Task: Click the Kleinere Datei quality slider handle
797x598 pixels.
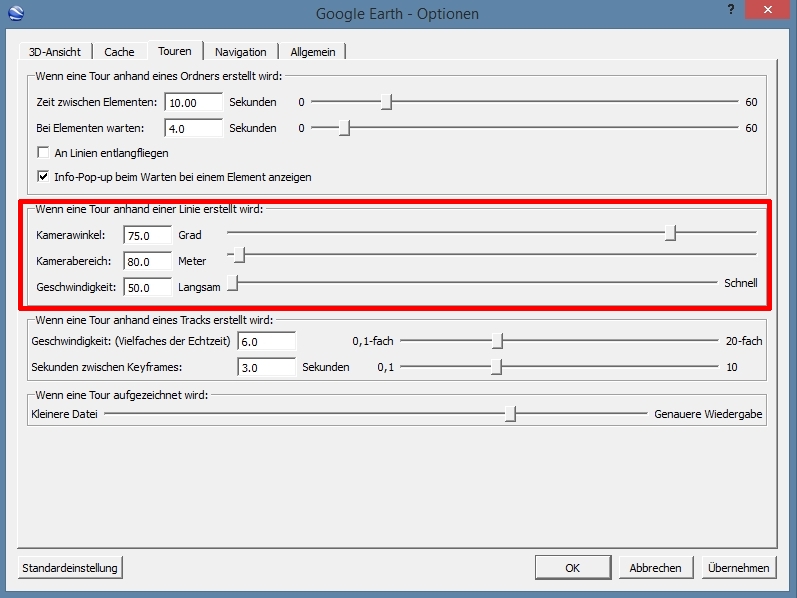Action: coord(510,414)
